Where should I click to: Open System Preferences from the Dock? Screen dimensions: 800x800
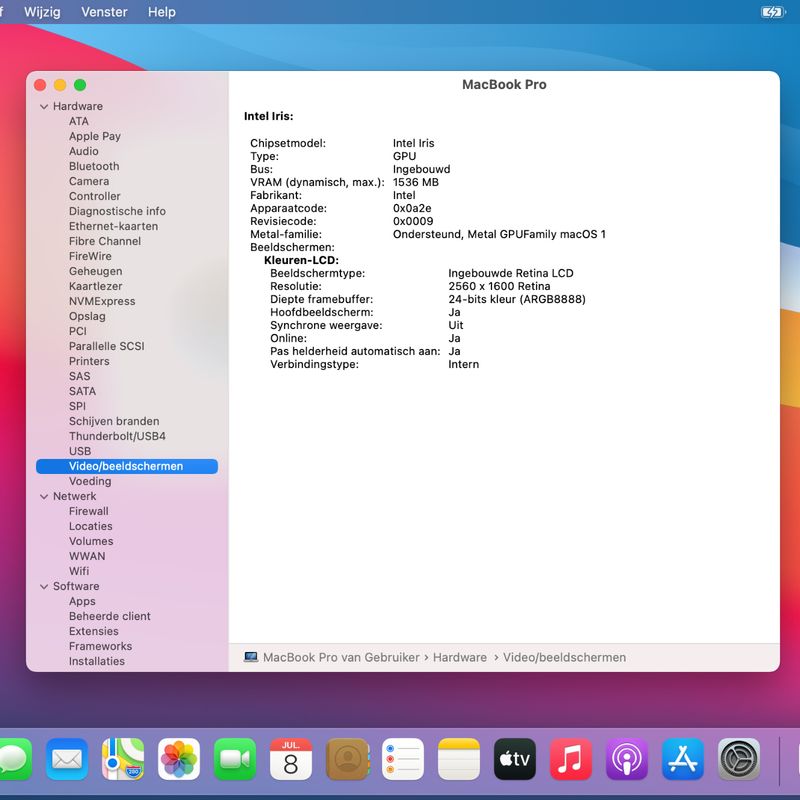(x=739, y=759)
